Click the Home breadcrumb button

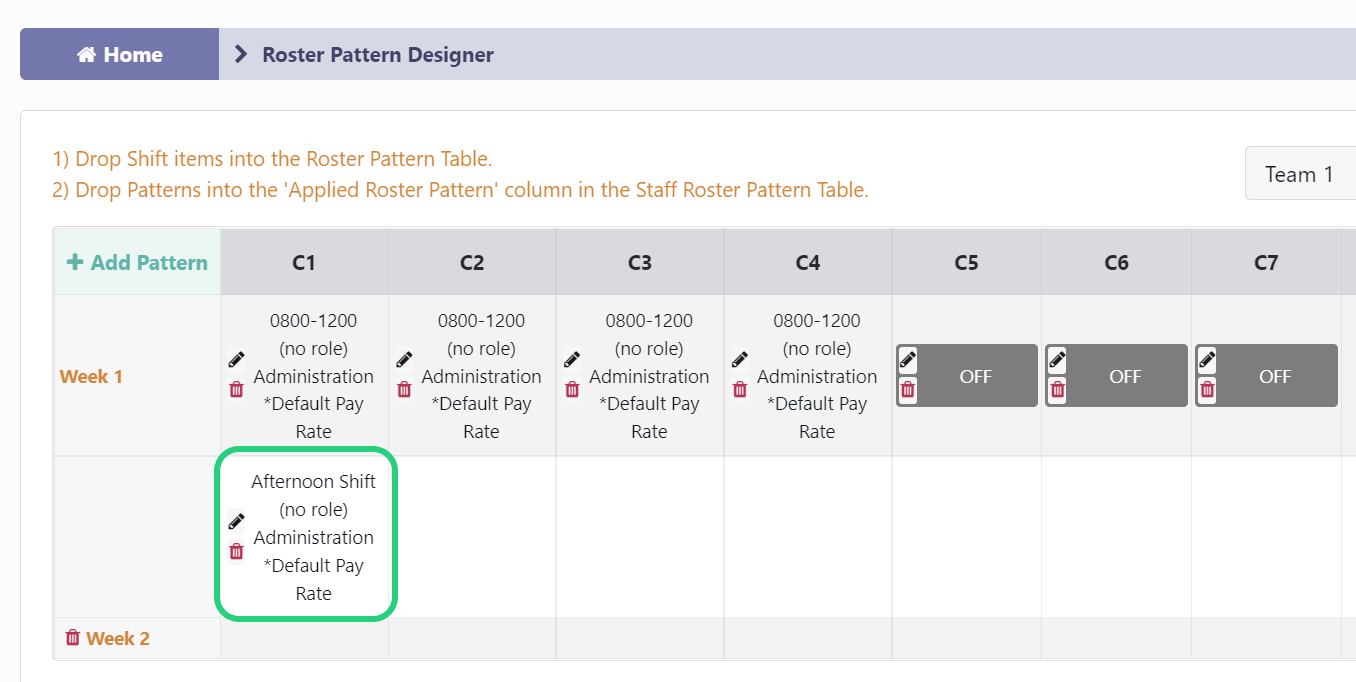(x=119, y=54)
